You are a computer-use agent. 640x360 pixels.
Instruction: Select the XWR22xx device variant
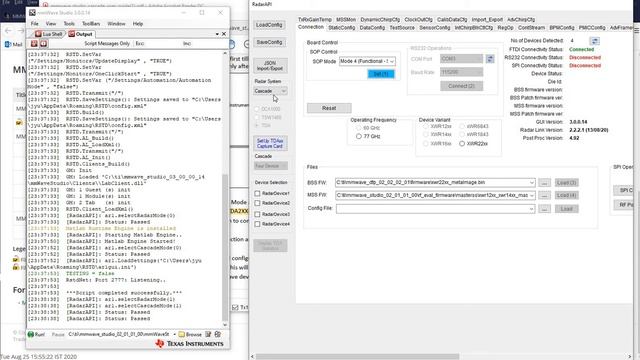point(462,144)
